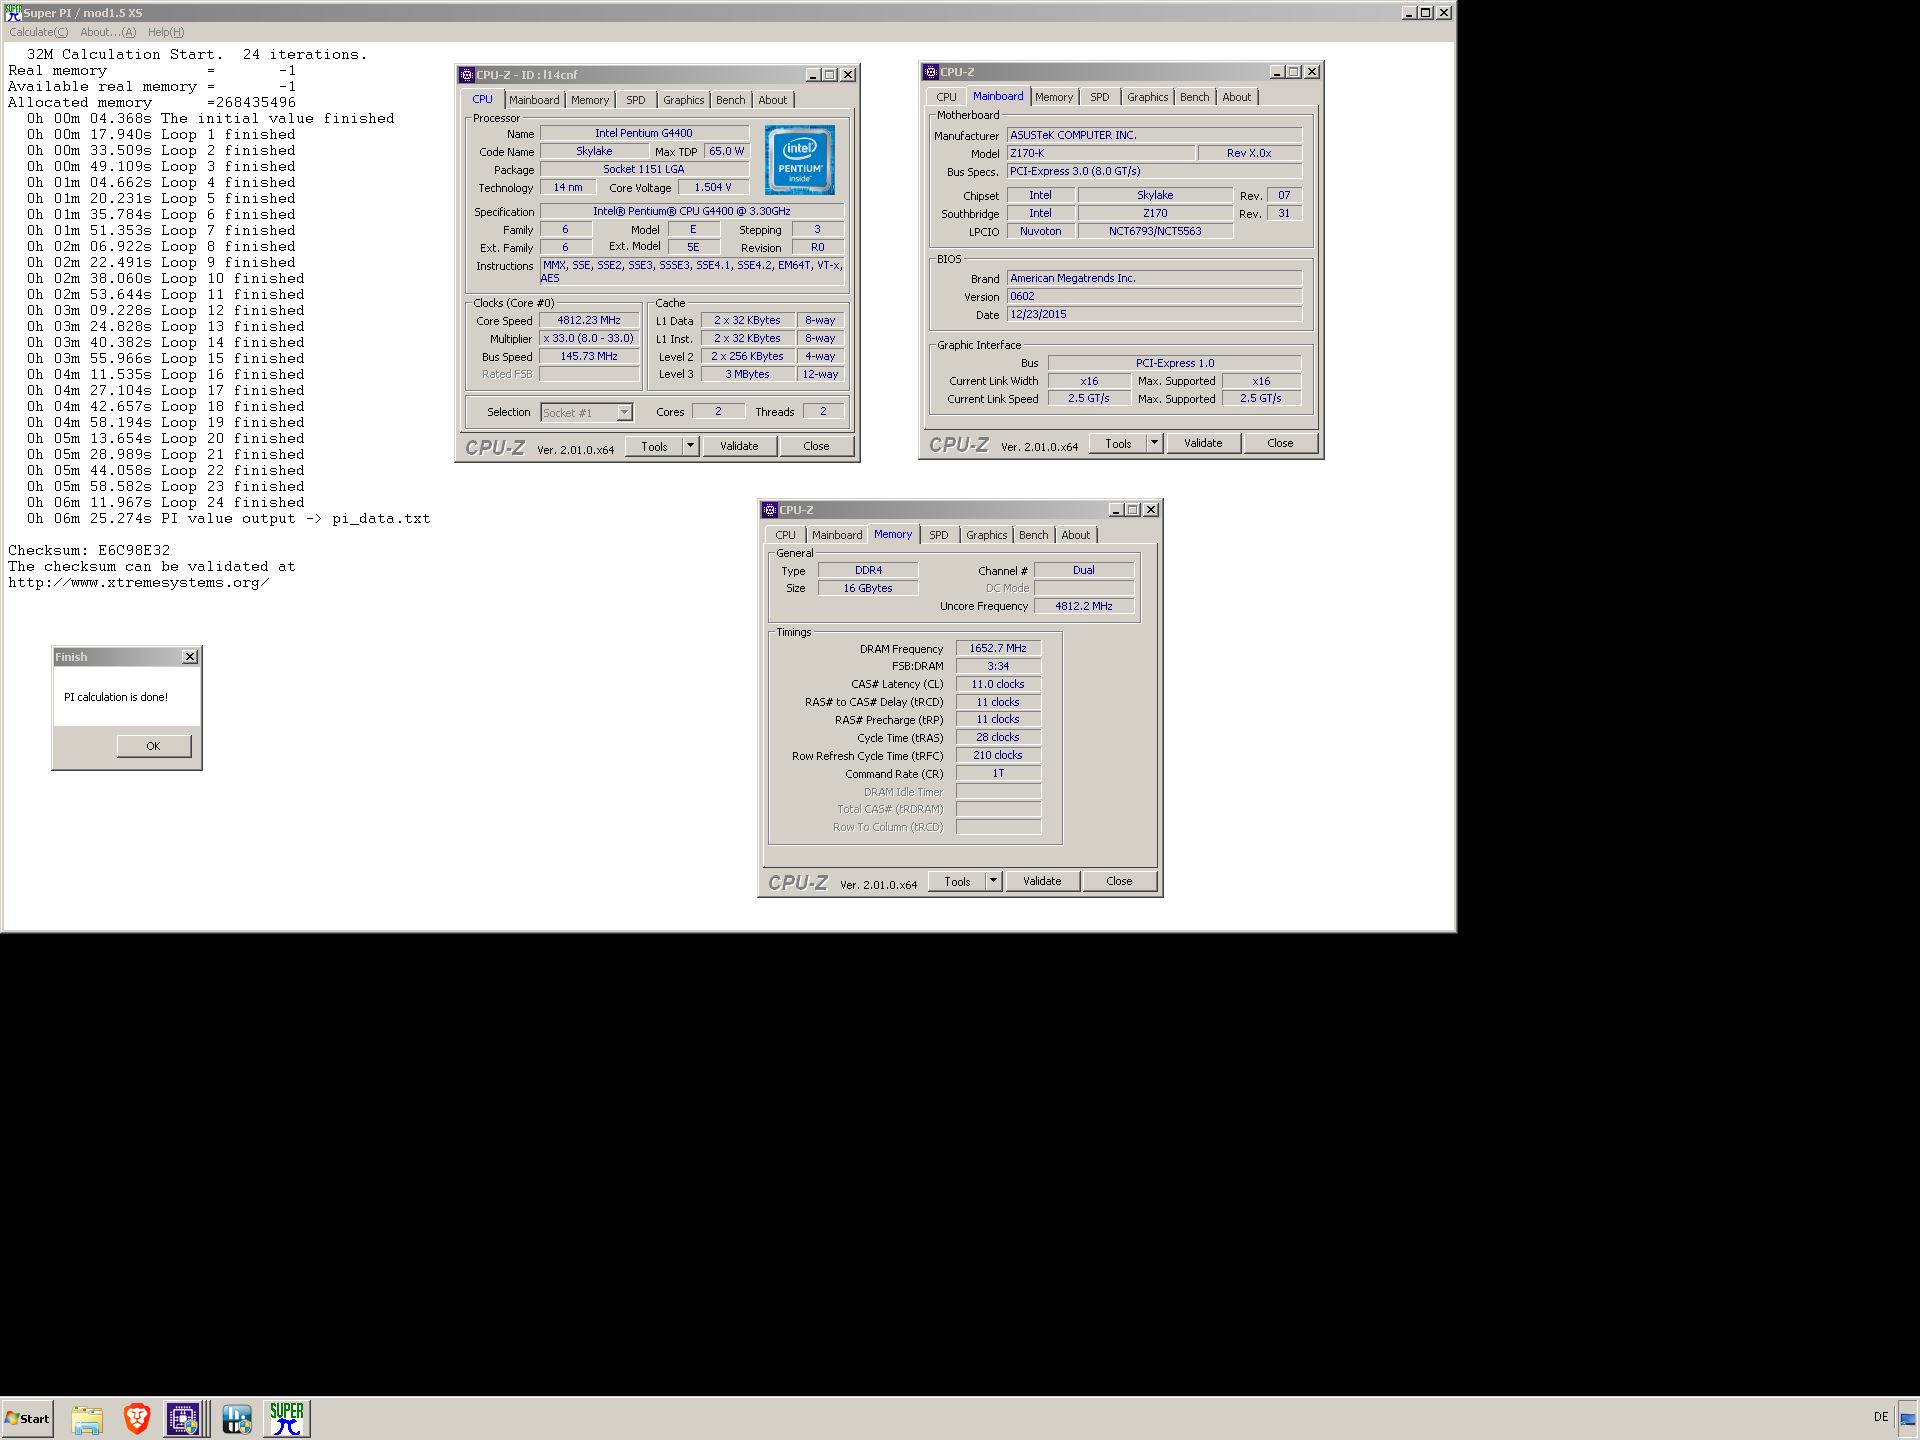Open About tab in CPU-Z l14cnf window

coord(773,100)
